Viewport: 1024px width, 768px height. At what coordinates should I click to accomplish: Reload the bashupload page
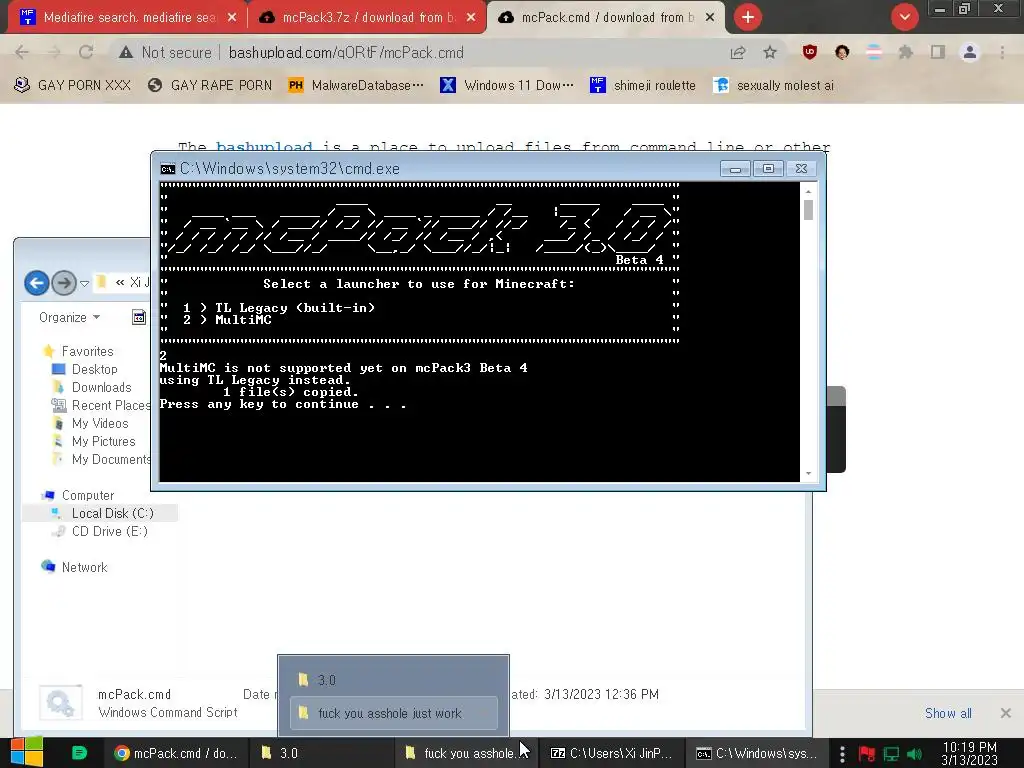tap(86, 52)
